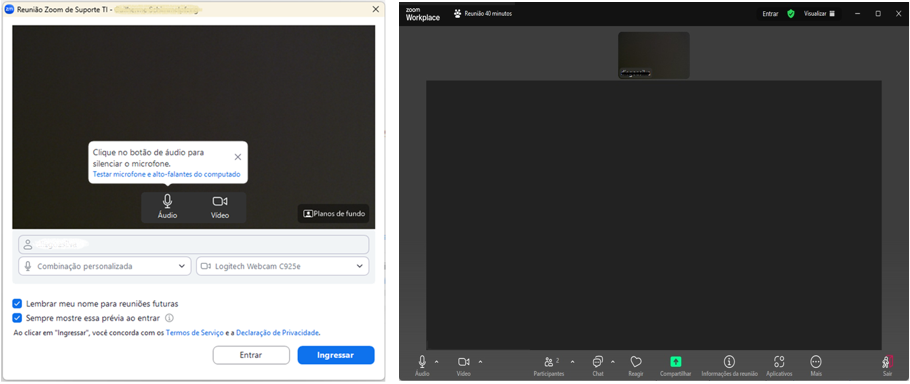Open Informações da reunião
910x384 pixels.
coord(730,365)
